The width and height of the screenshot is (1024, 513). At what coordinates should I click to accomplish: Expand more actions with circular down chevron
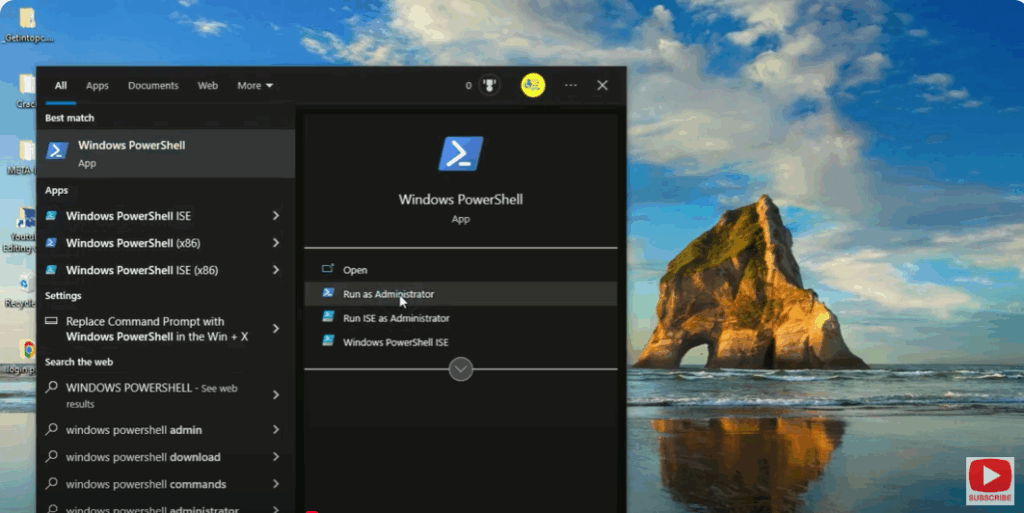[x=460, y=369]
